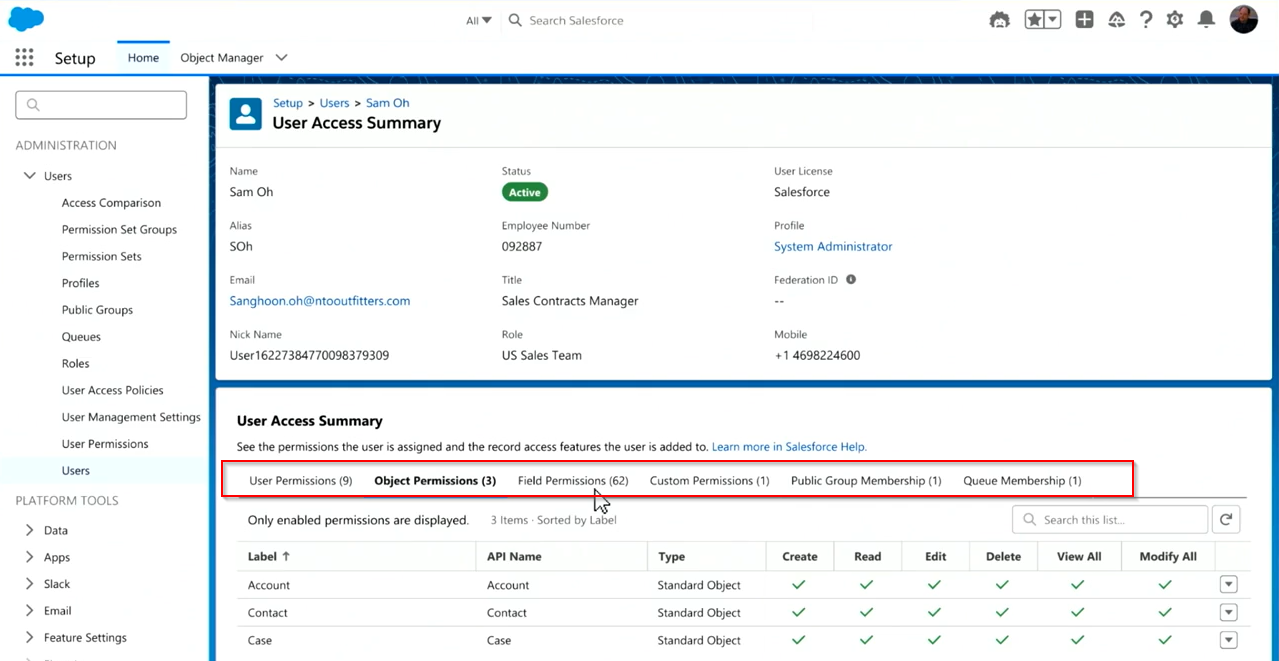This screenshot has width=1279, height=661.
Task: Click the Favorites star icon
Action: pos(1035,20)
